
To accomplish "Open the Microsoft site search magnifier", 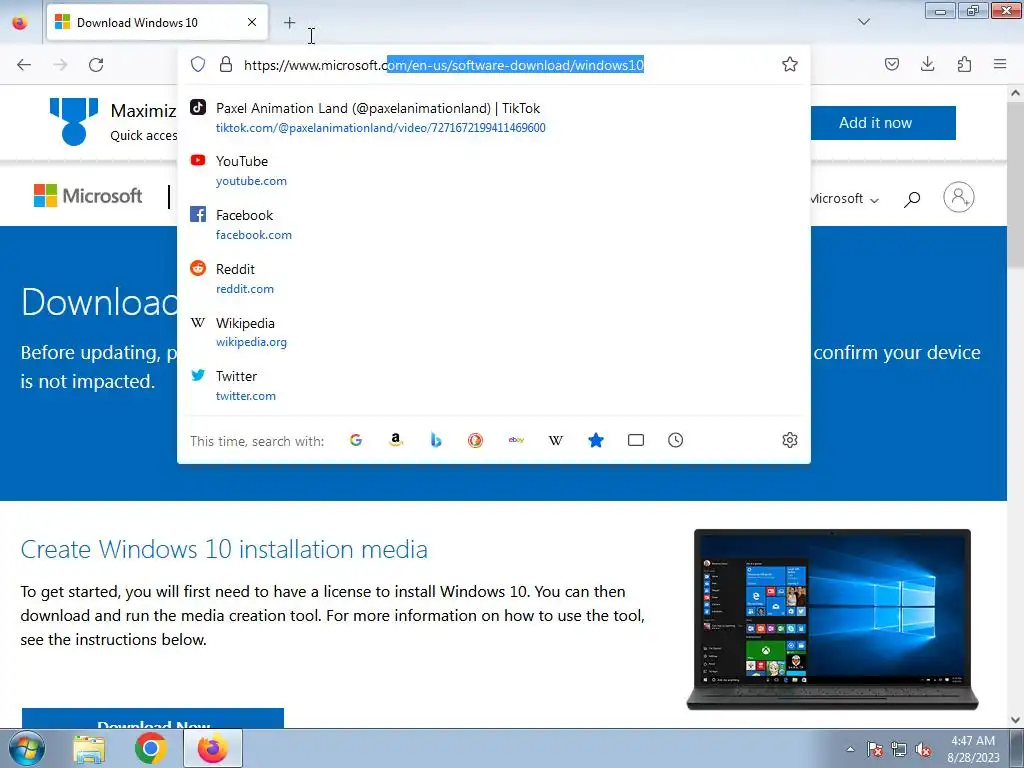I will (912, 199).
